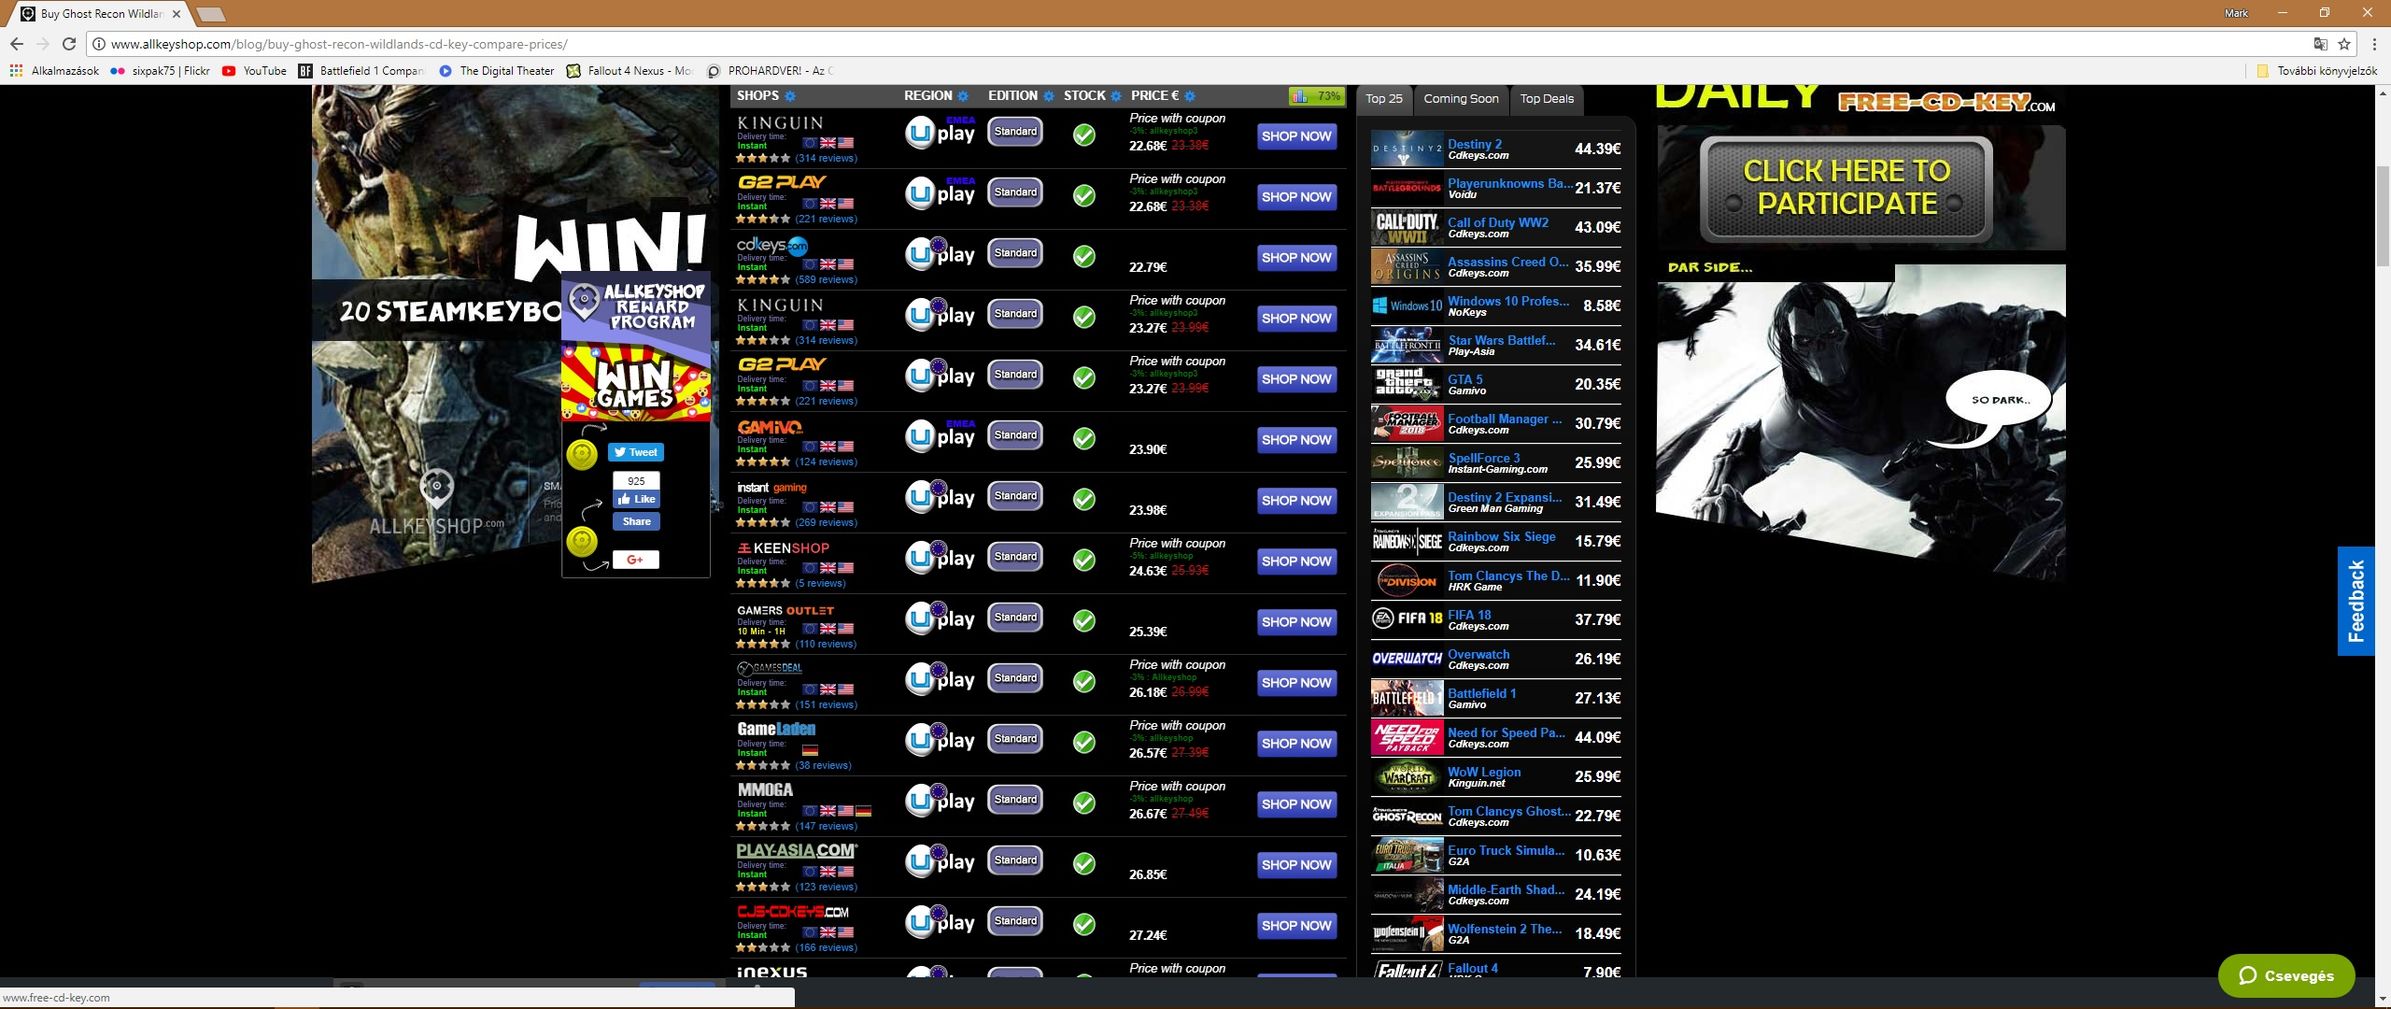The width and height of the screenshot is (2391, 1009).
Task: Open the Destiny 2 link in Top 25
Action: click(1475, 144)
